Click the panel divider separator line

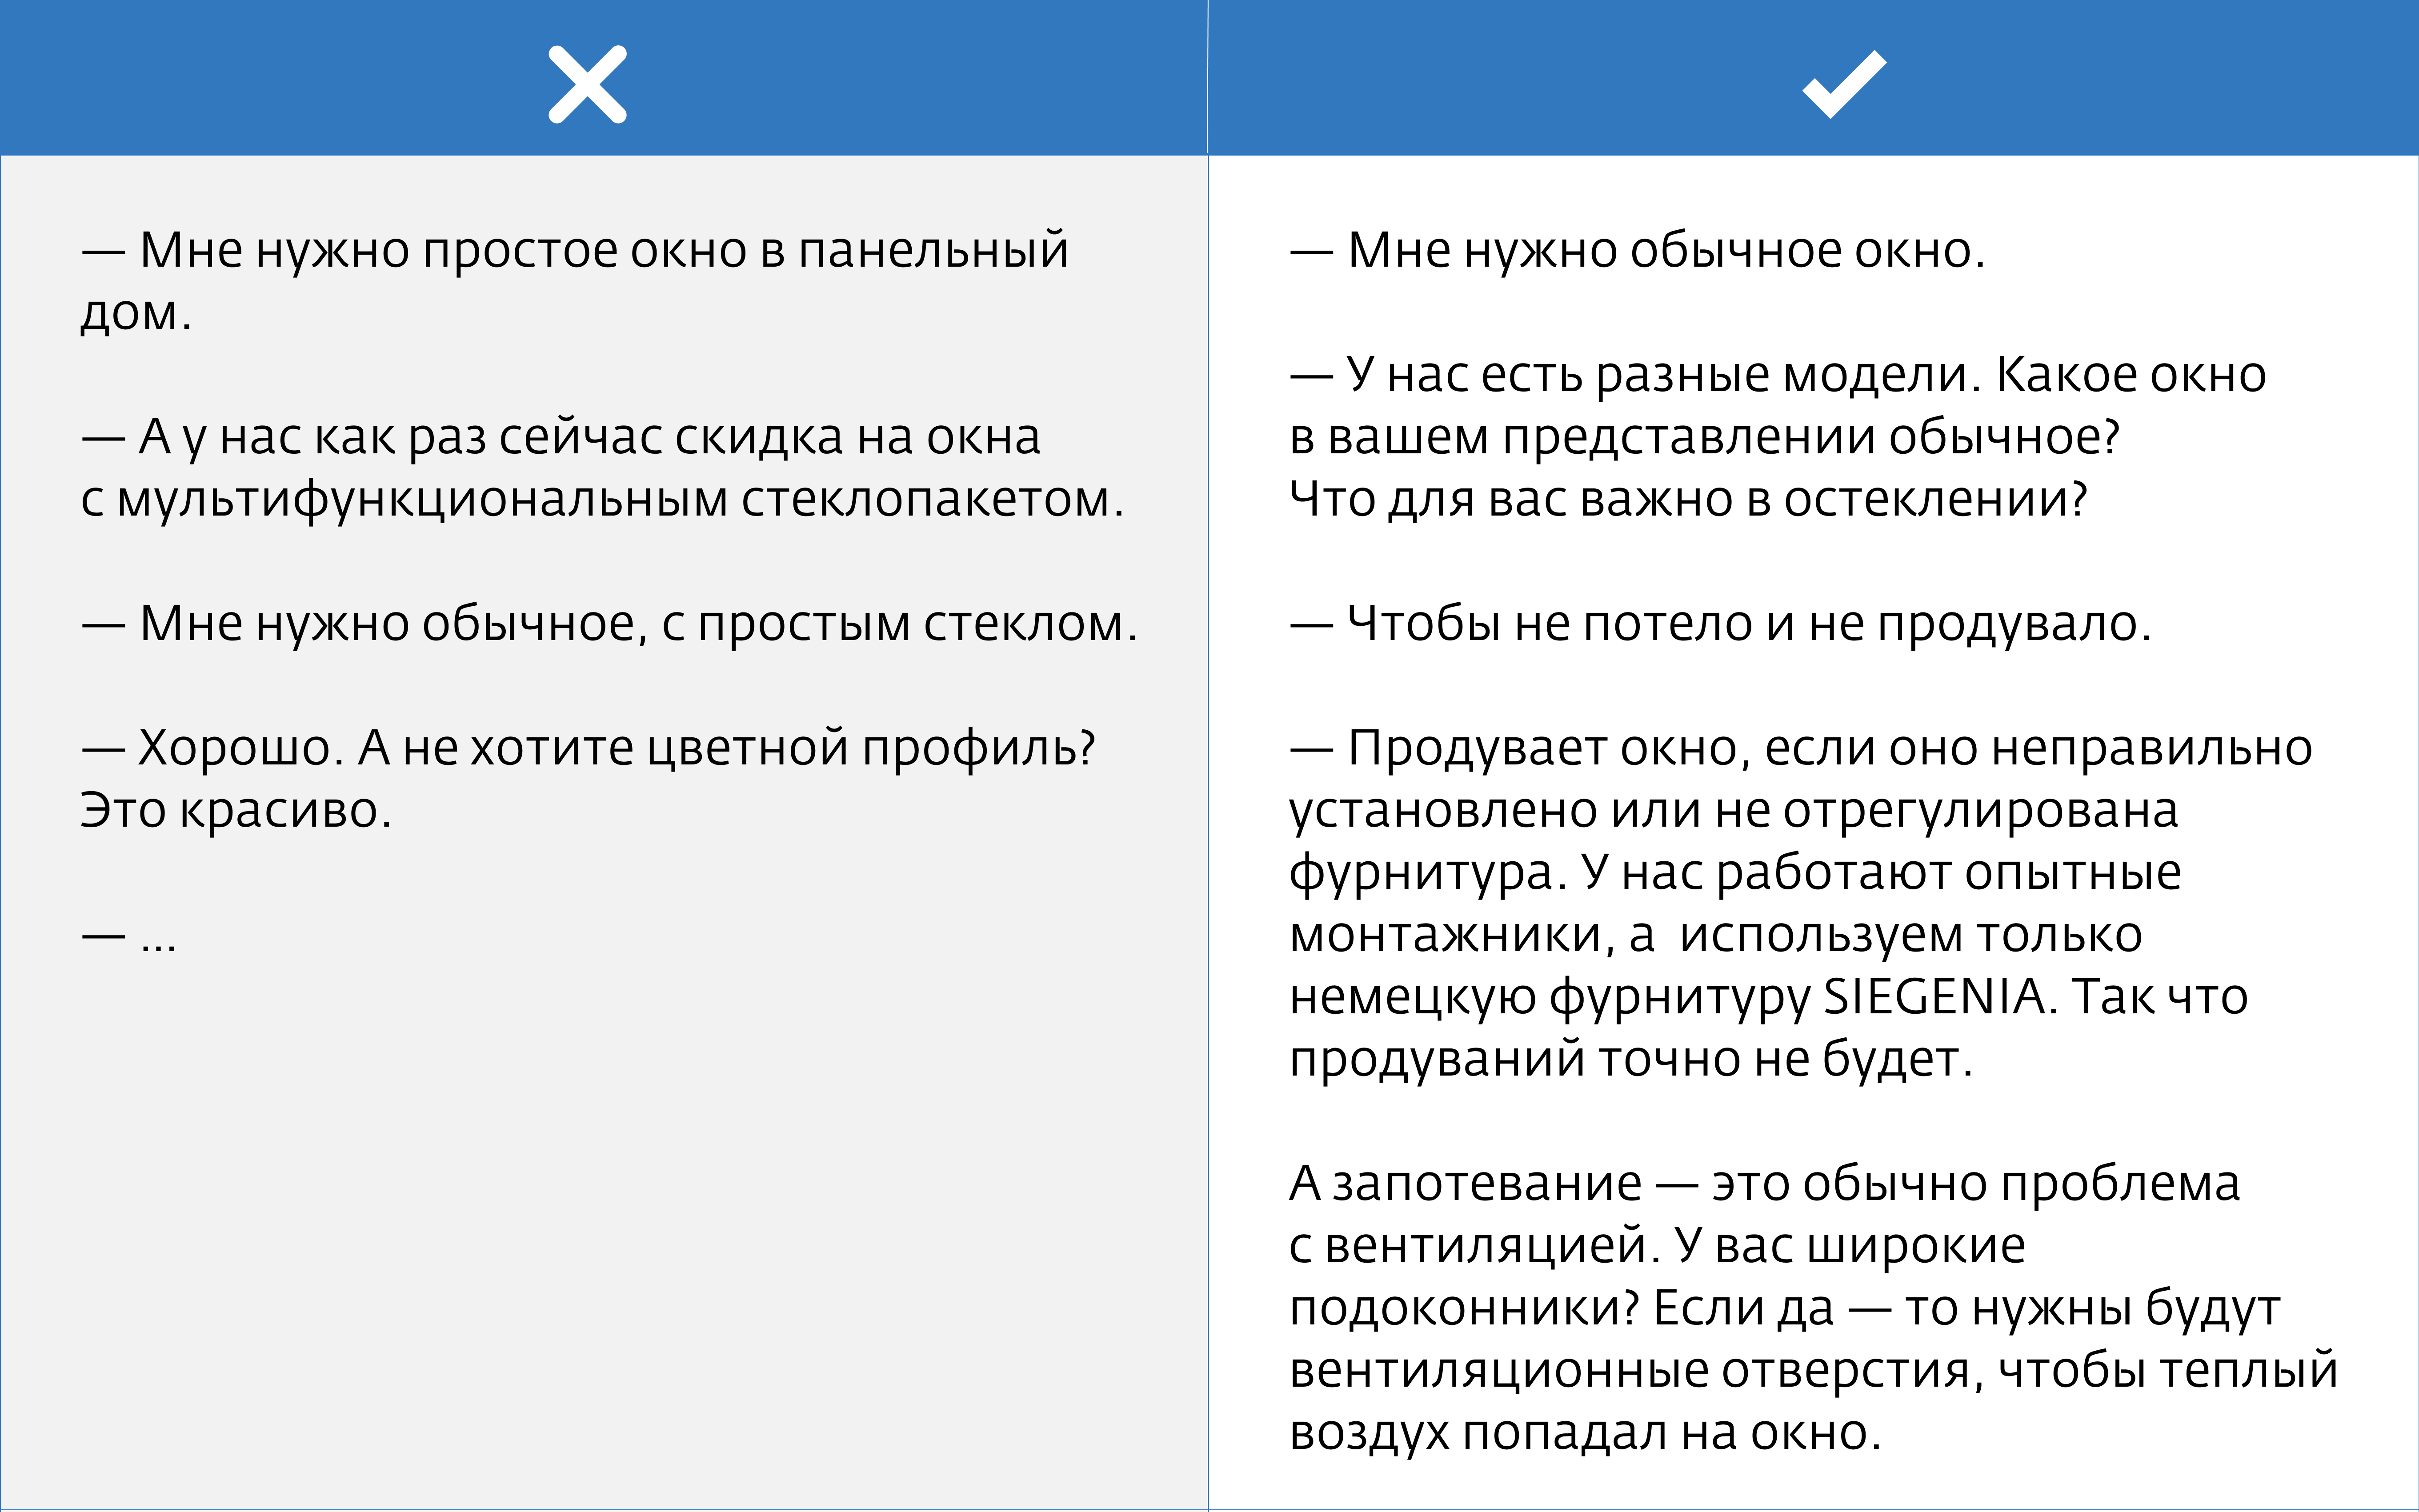(1209, 756)
